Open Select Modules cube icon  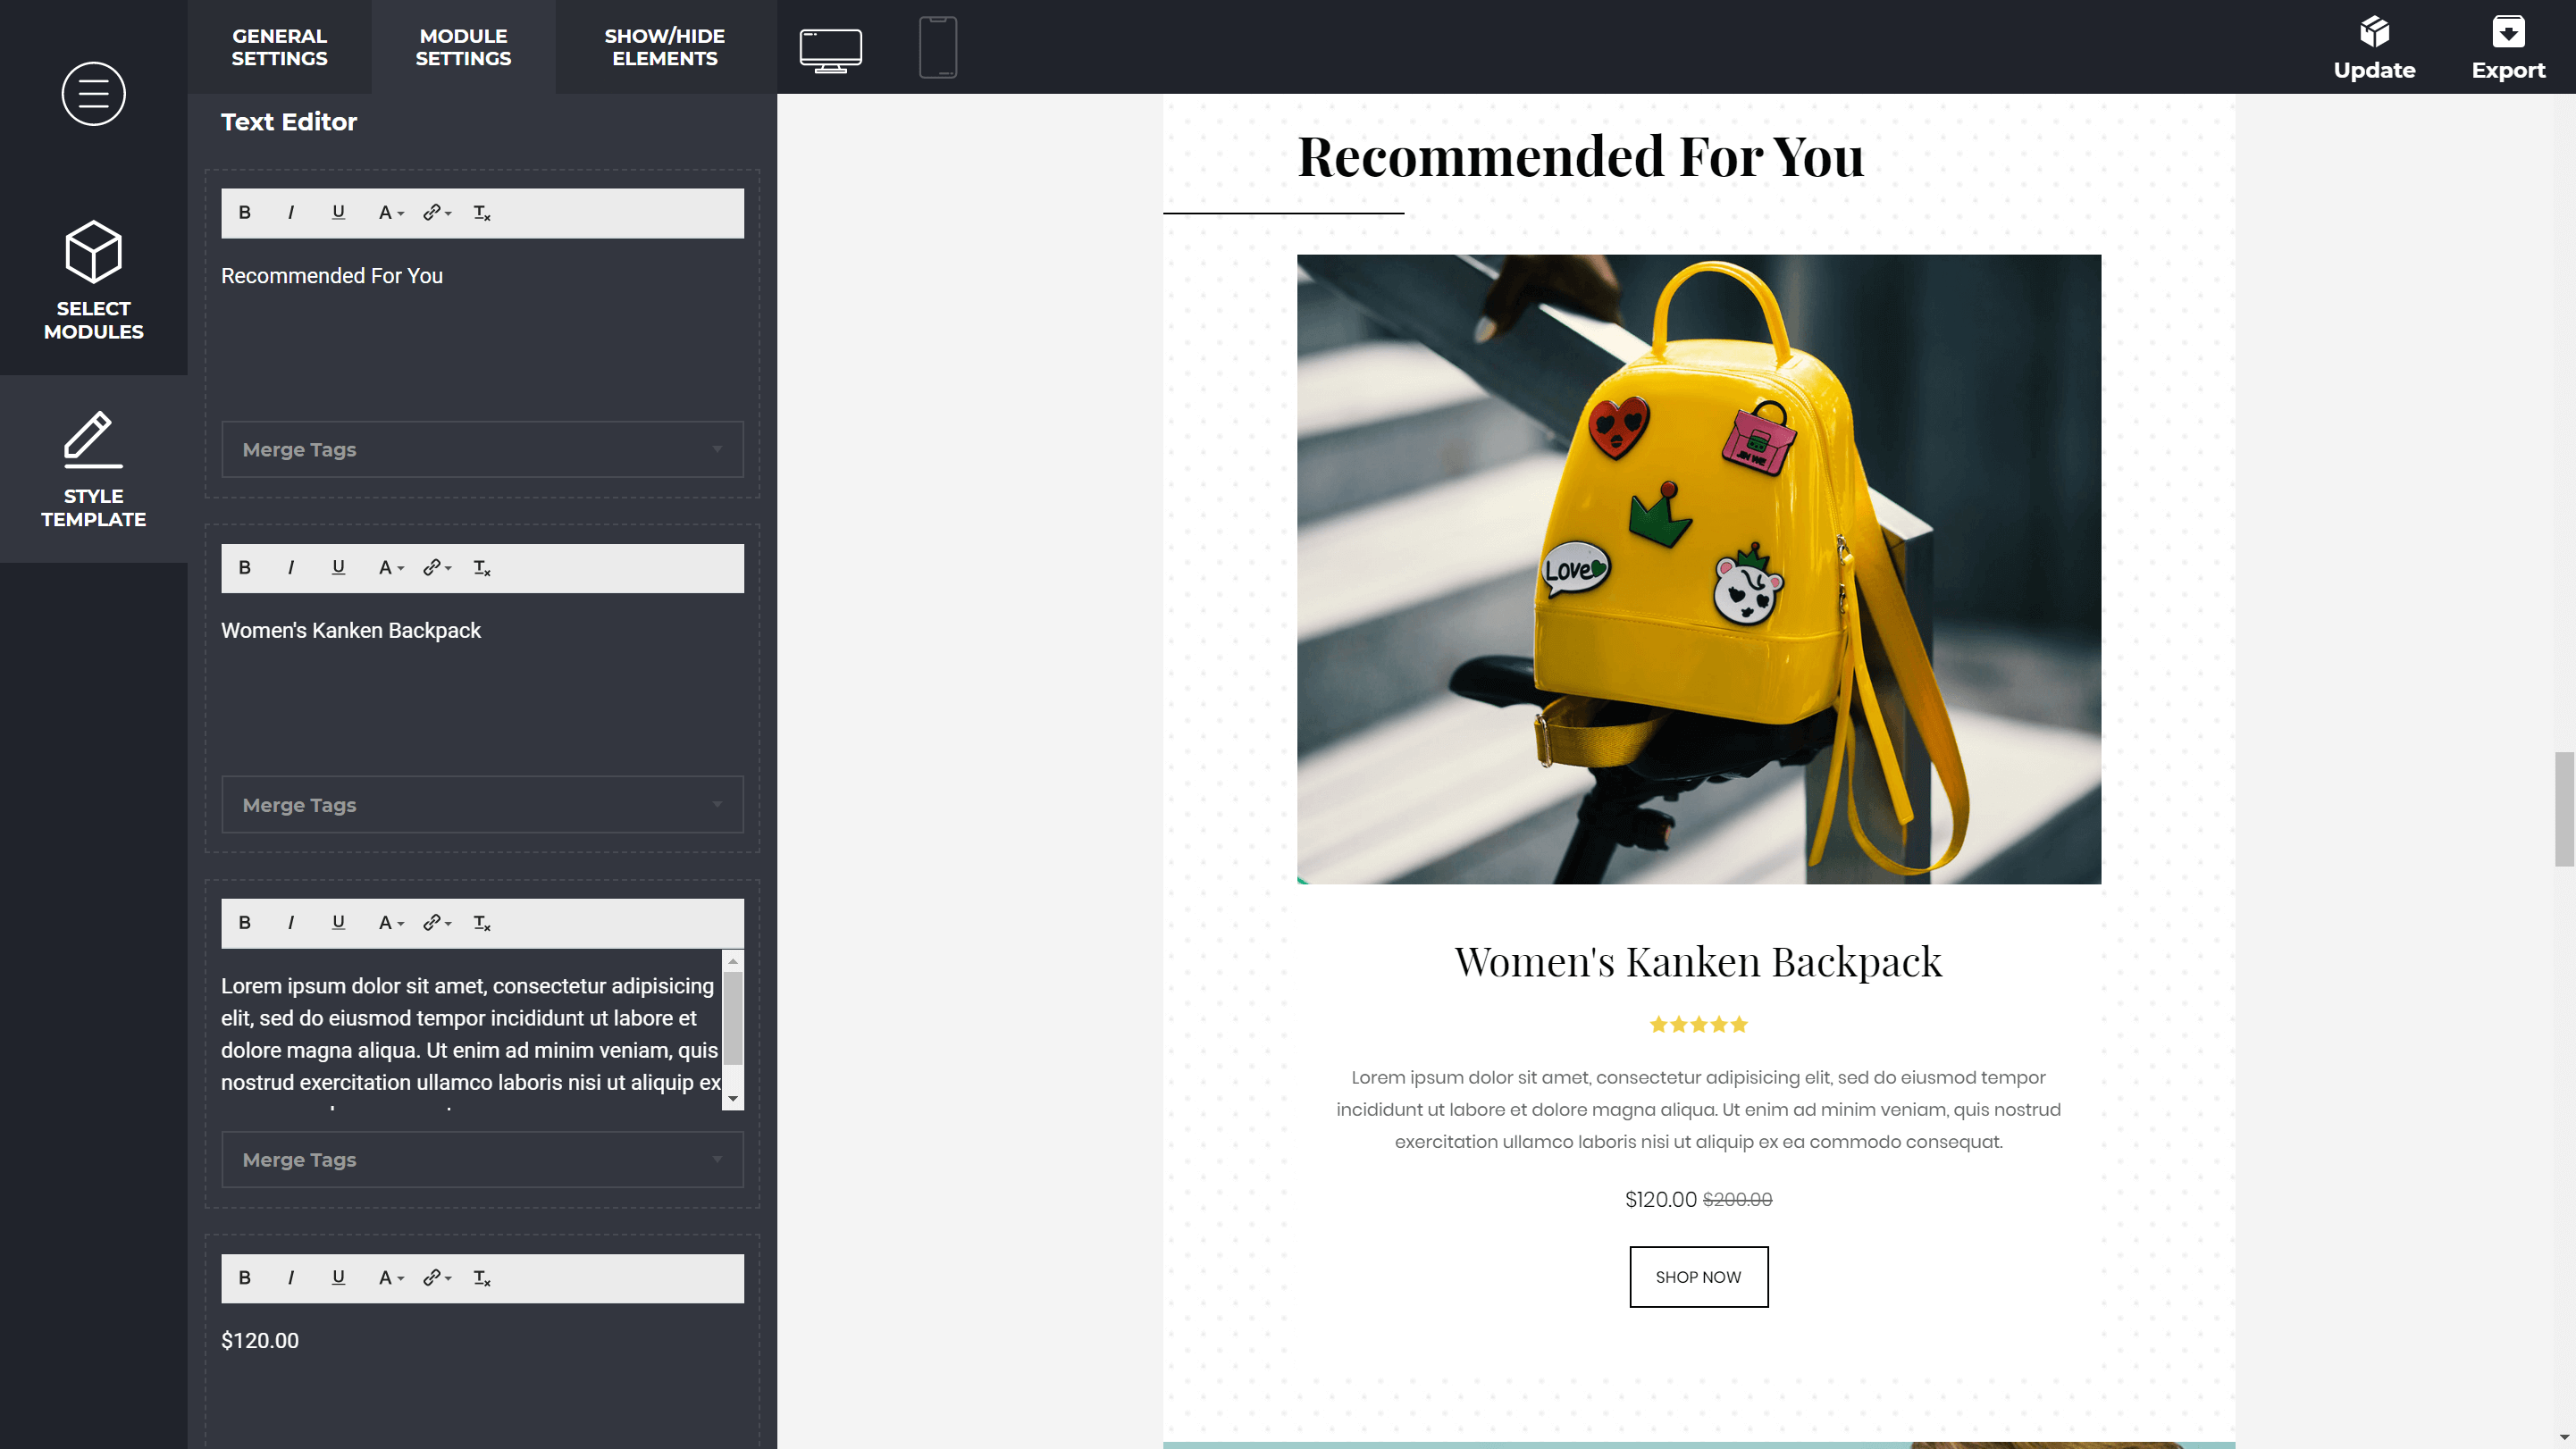click(93, 251)
